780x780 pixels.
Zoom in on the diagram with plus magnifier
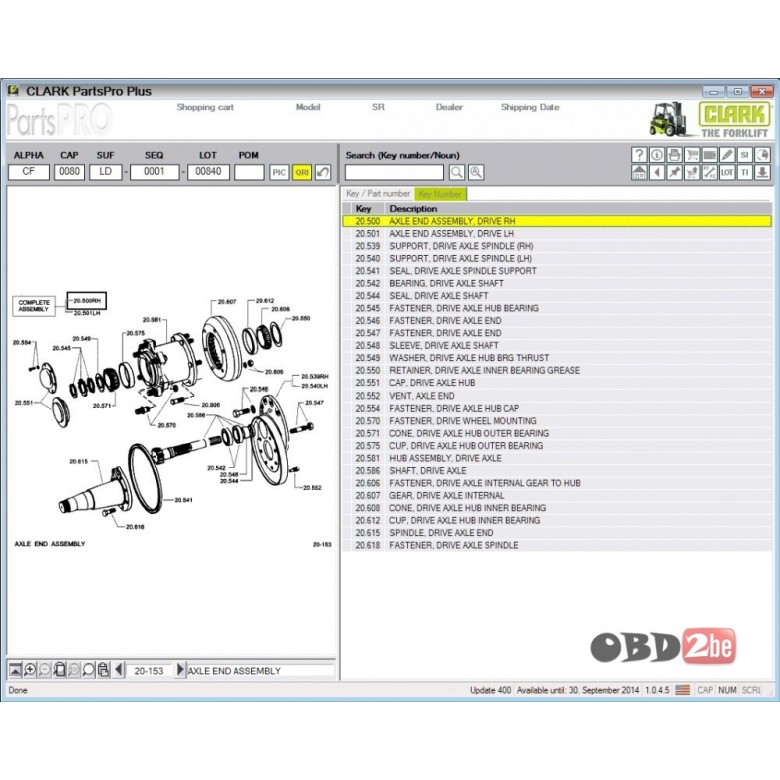[30, 670]
